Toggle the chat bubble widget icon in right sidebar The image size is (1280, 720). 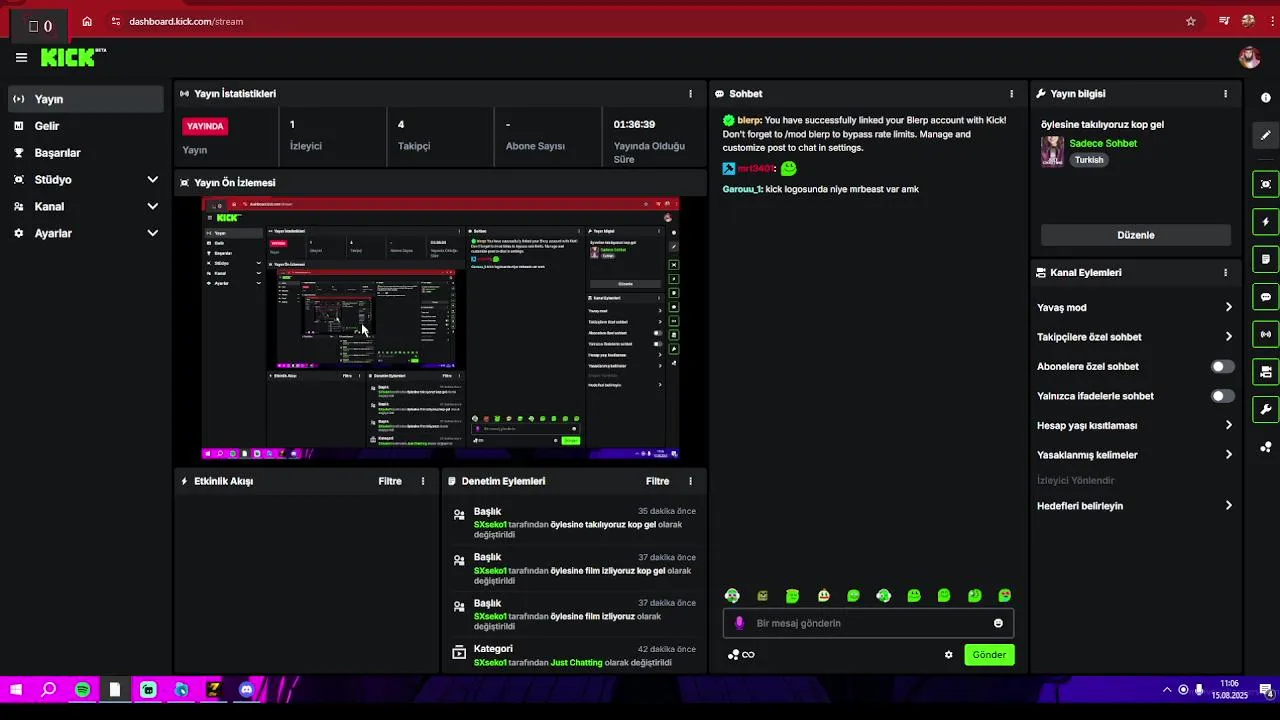pos(1266,297)
